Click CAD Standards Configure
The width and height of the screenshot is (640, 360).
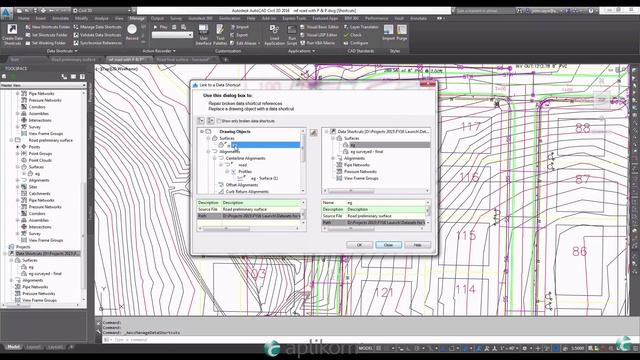(x=356, y=43)
